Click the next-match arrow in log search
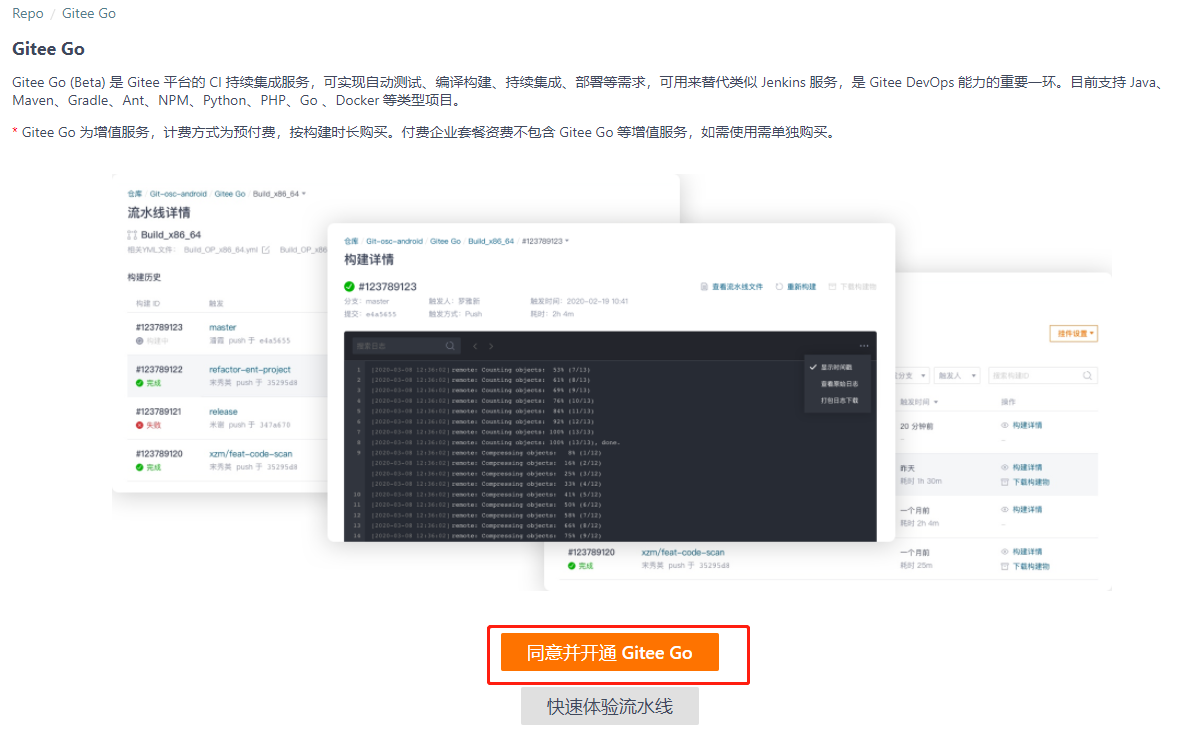This screenshot has width=1180, height=744. click(490, 346)
